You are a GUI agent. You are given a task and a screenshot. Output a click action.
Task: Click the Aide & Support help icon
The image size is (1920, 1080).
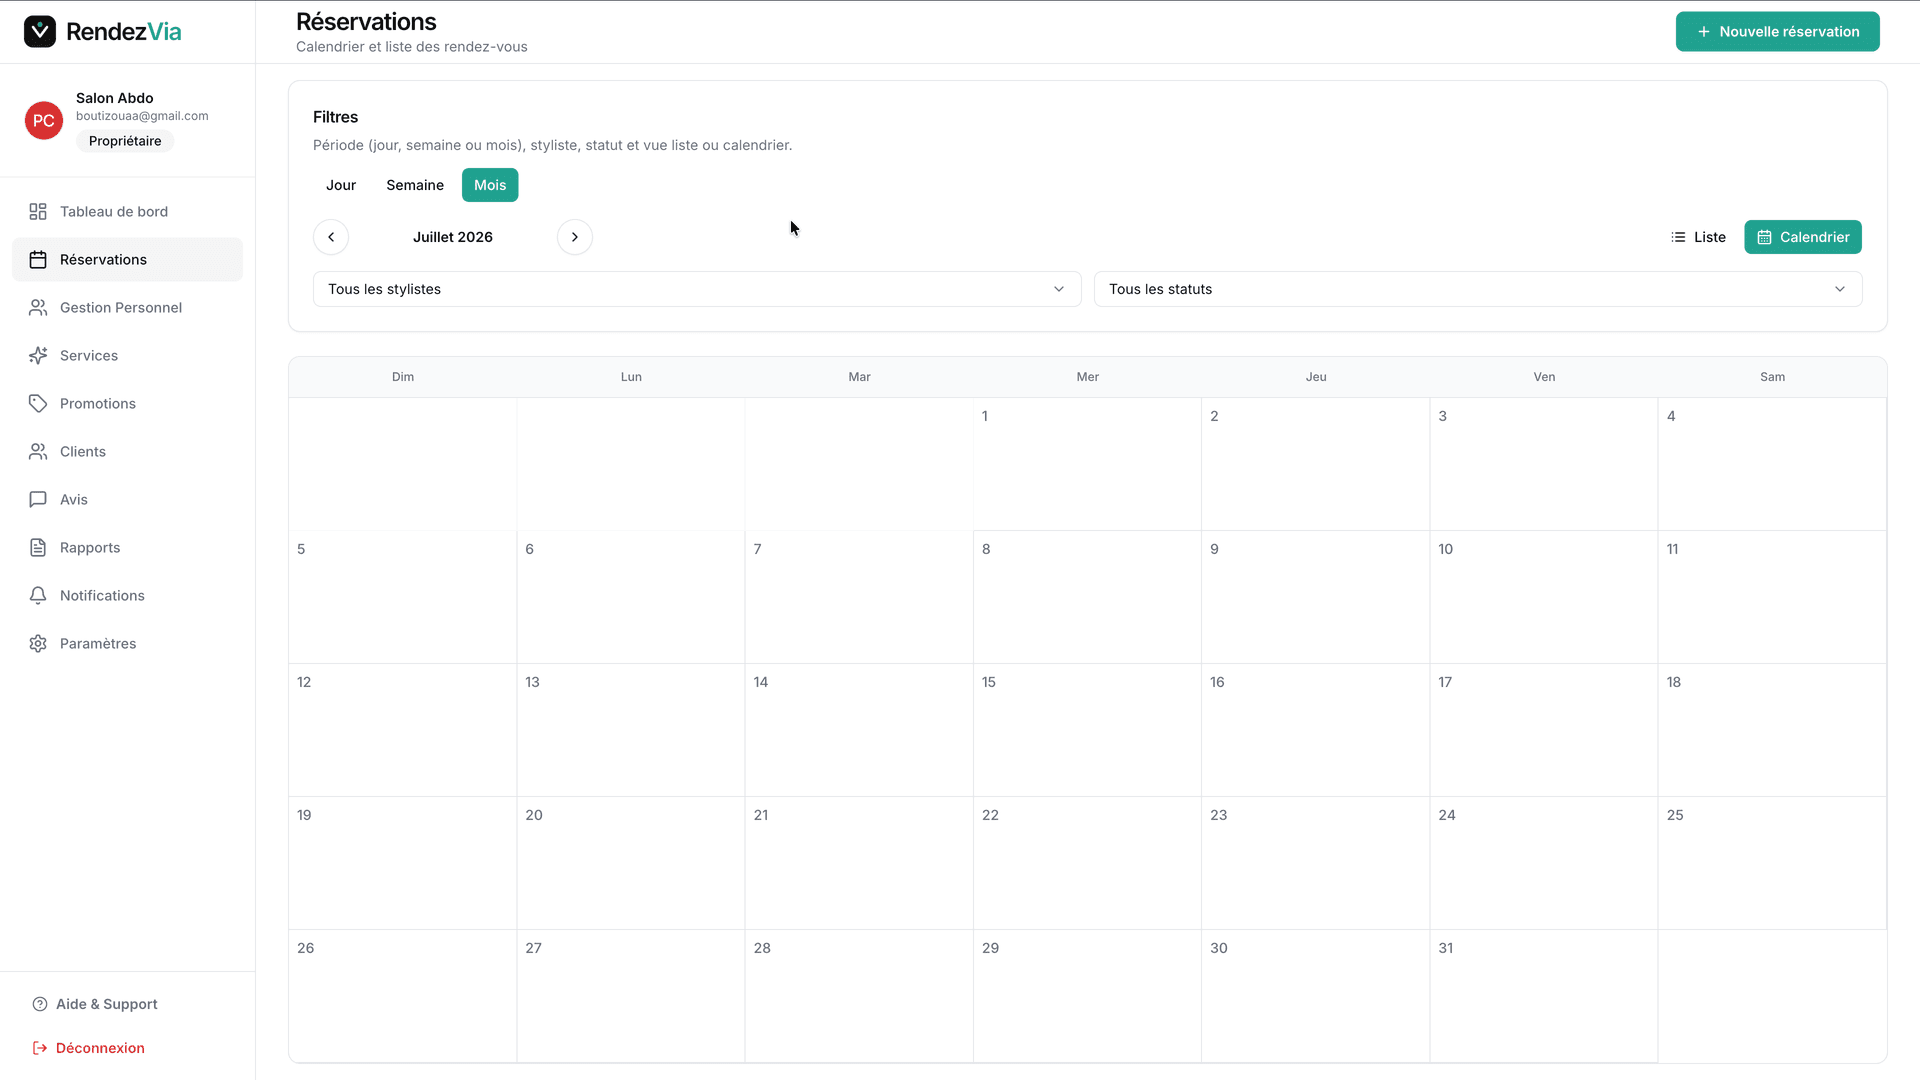(x=40, y=1004)
